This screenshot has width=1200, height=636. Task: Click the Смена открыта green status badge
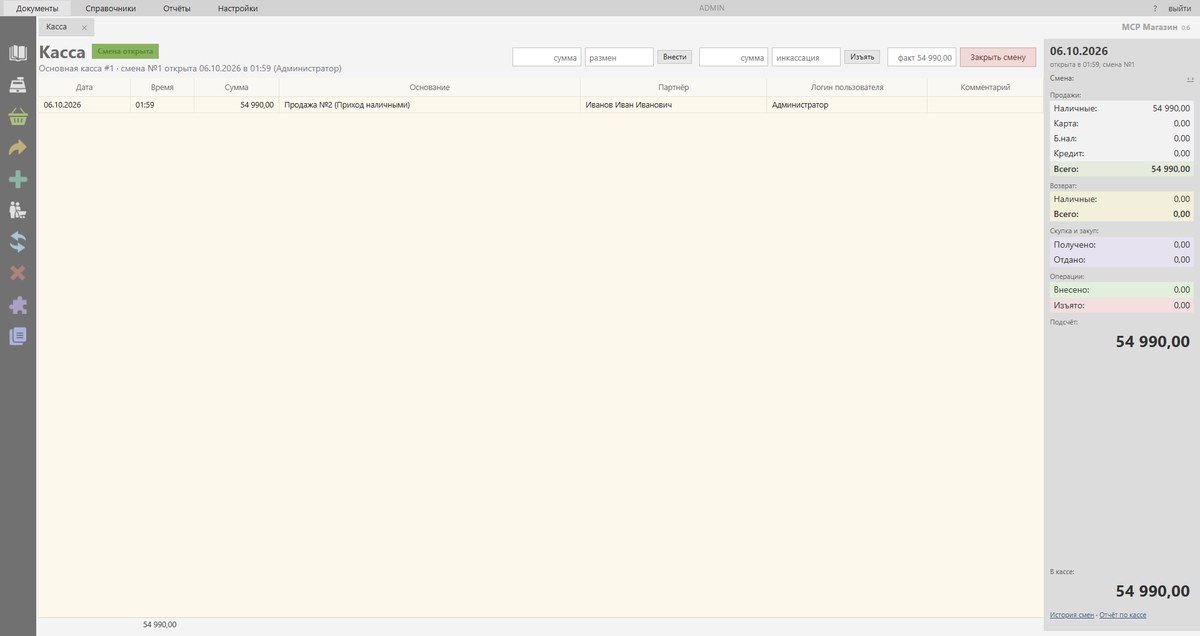[125, 51]
